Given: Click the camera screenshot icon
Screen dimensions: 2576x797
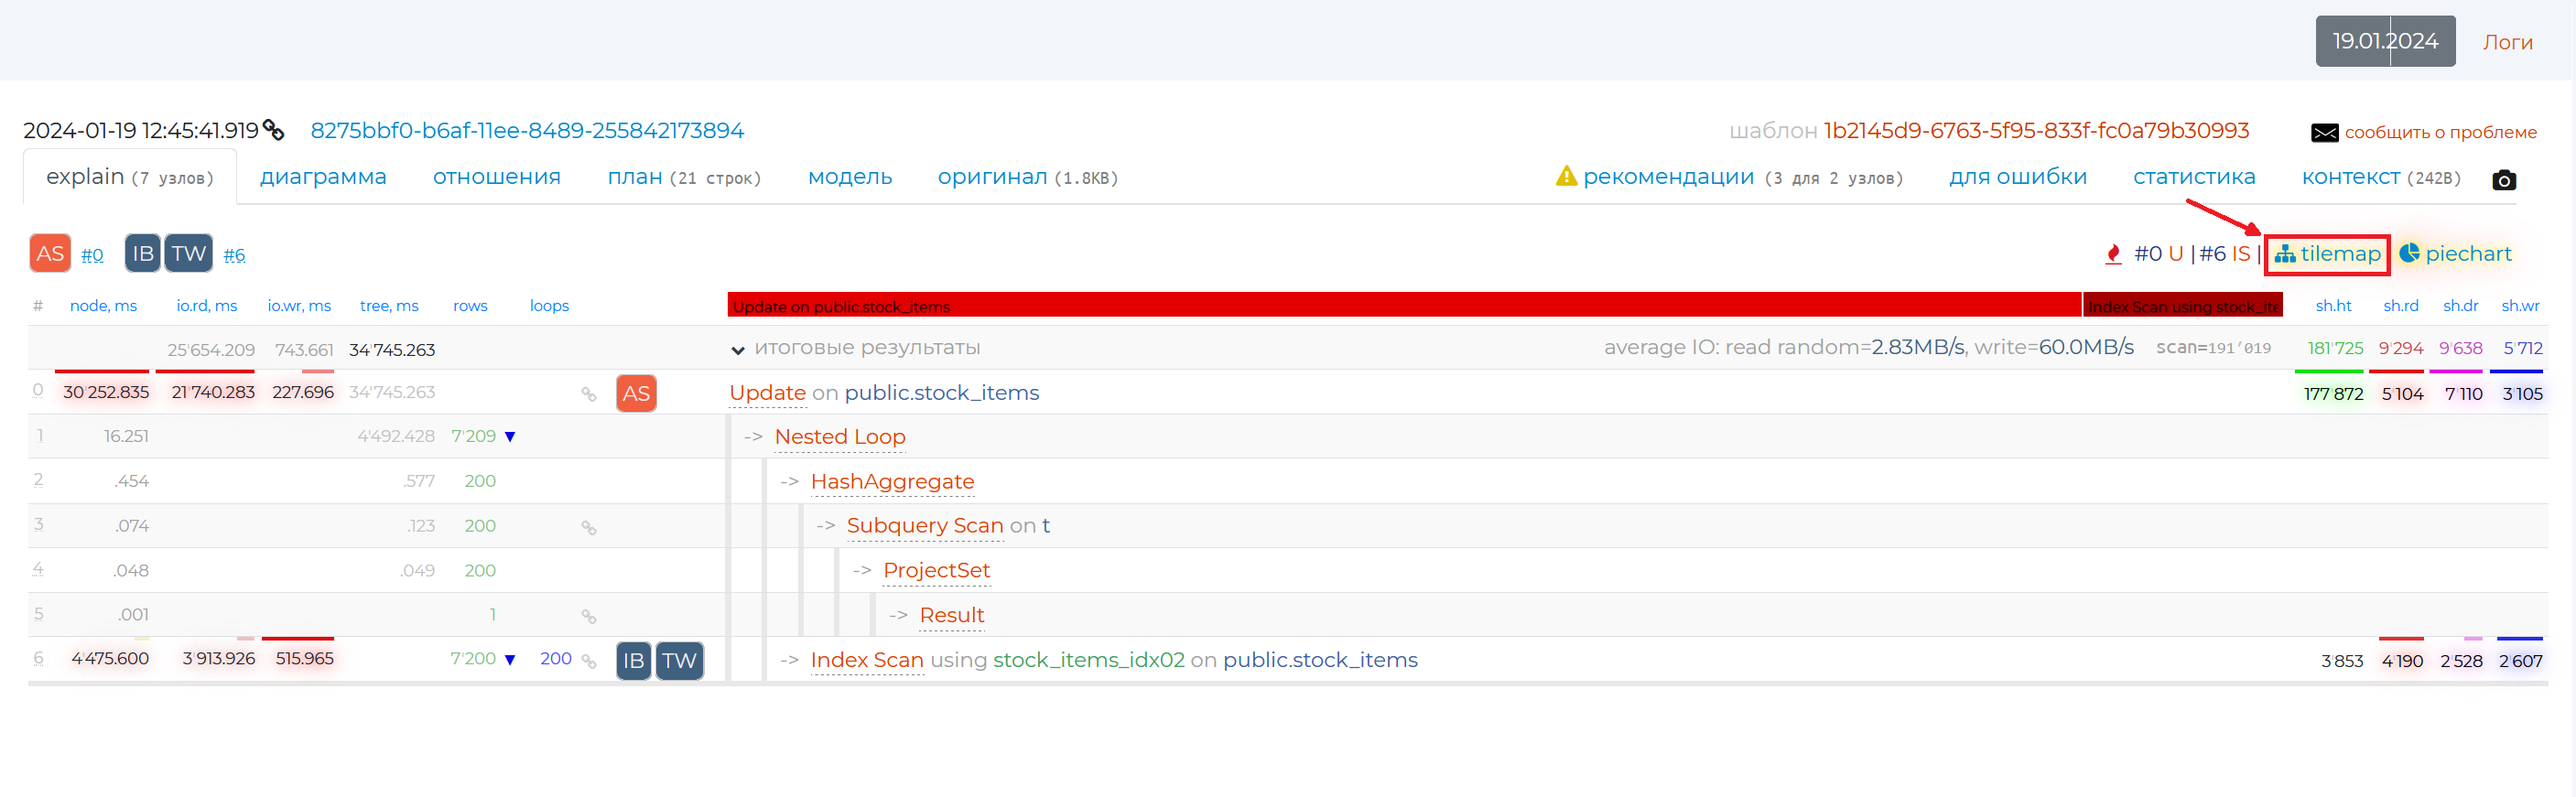Looking at the screenshot, I should 2503,180.
